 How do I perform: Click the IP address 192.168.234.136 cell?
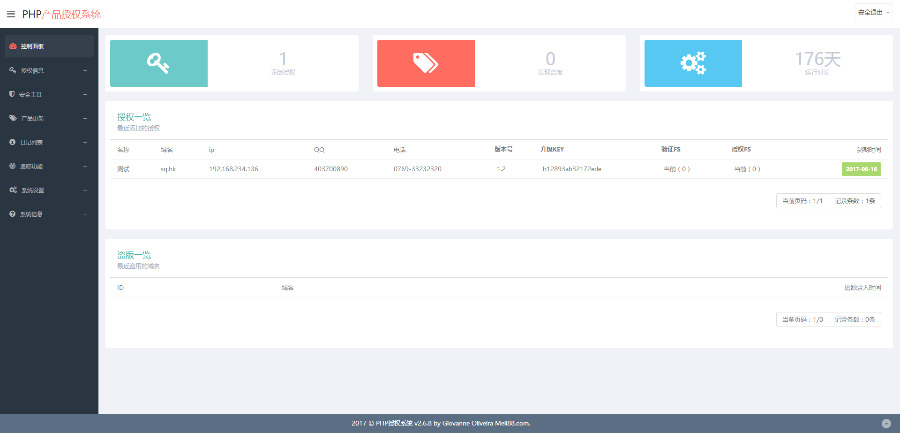pyautogui.click(x=233, y=169)
